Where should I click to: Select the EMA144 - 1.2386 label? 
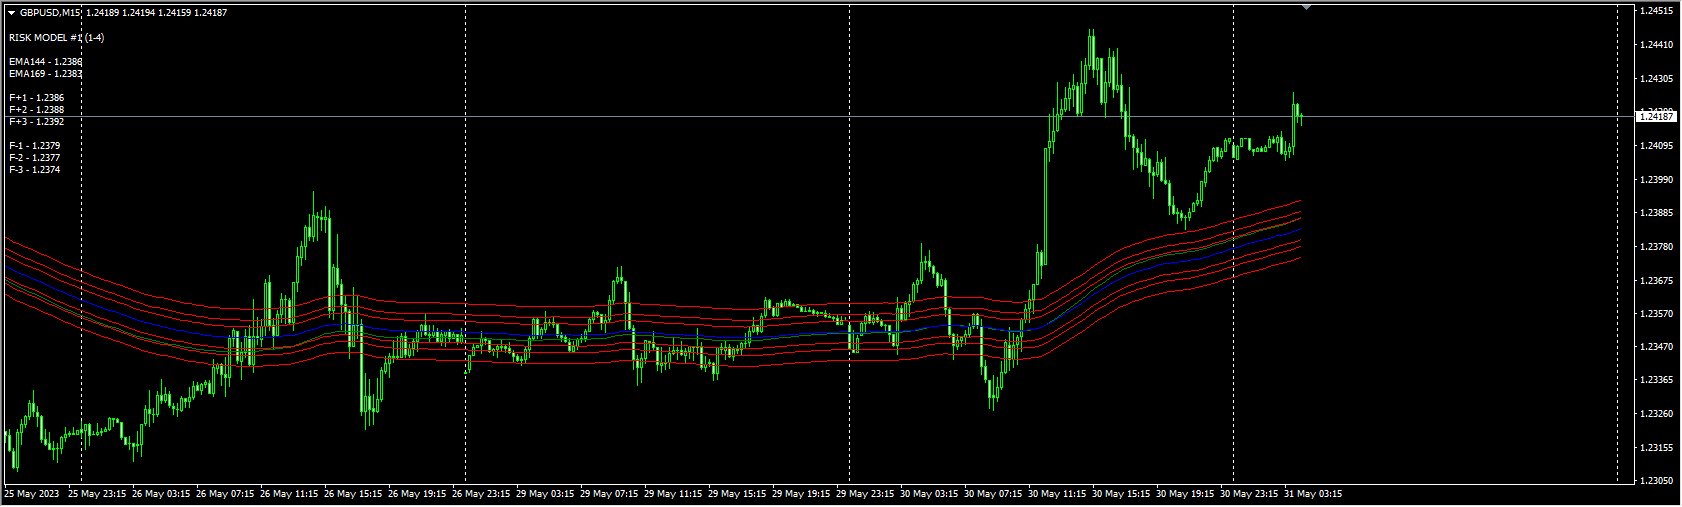(46, 62)
